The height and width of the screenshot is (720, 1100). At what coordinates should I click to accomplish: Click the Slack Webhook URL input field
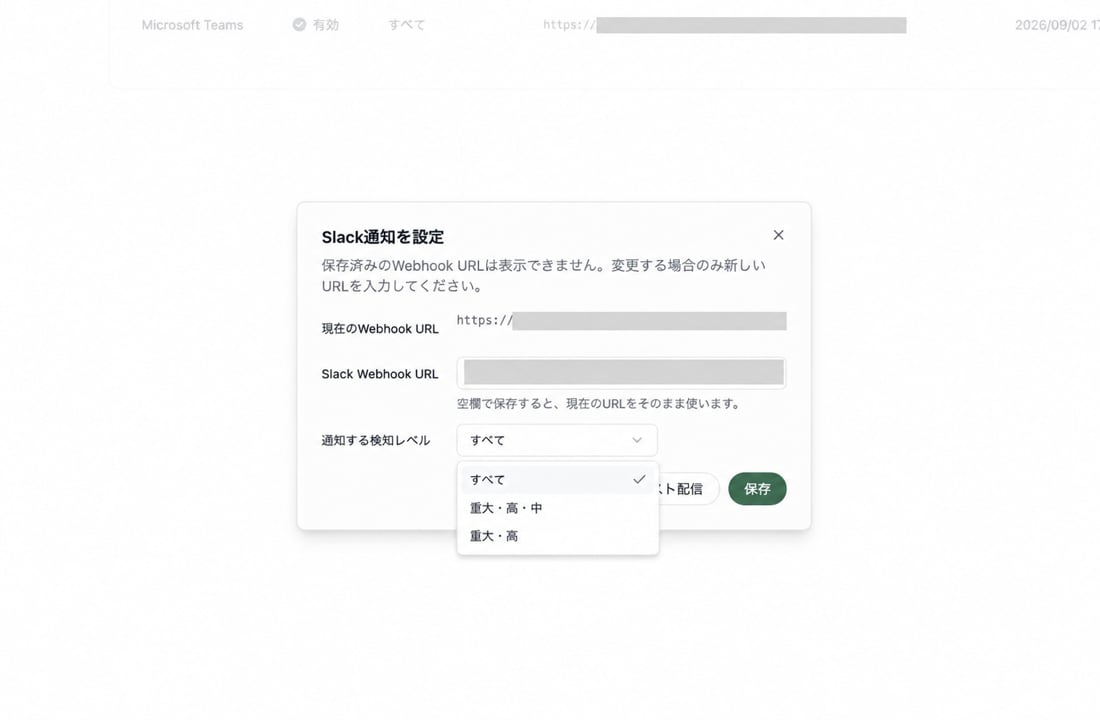(x=621, y=373)
